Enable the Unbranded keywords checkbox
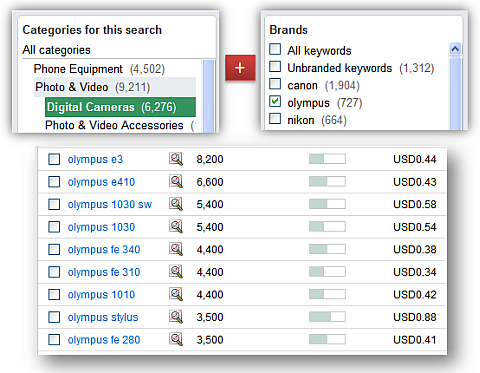This screenshot has height=373, width=480. [x=275, y=67]
